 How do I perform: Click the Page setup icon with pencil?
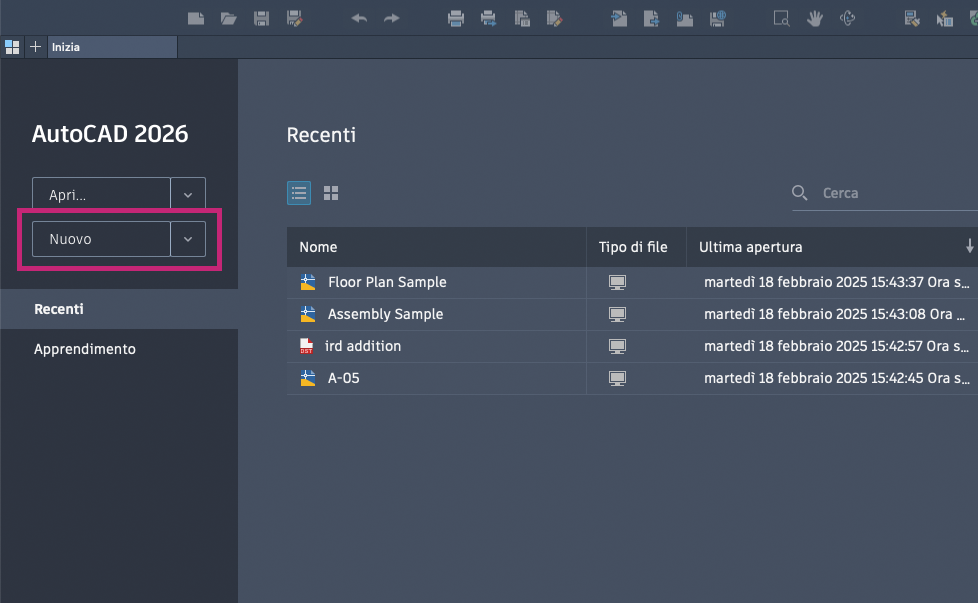coord(554,19)
